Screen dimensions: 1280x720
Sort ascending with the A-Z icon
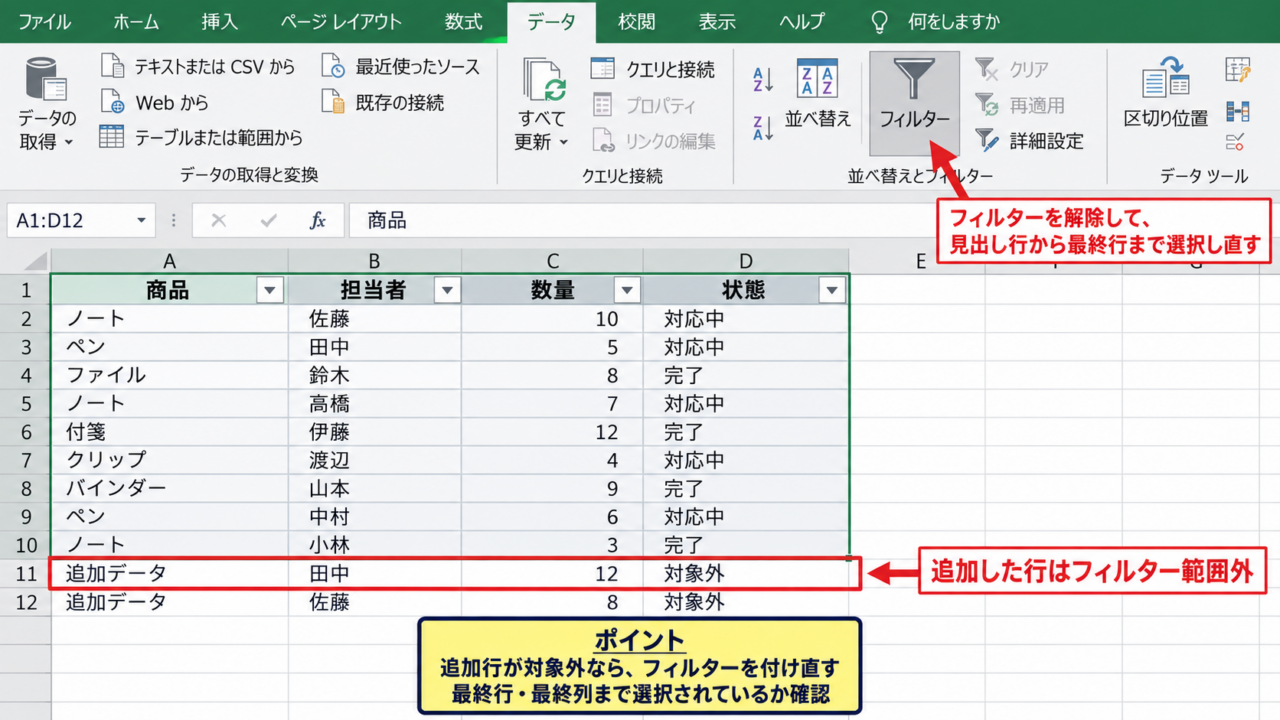coord(764,79)
